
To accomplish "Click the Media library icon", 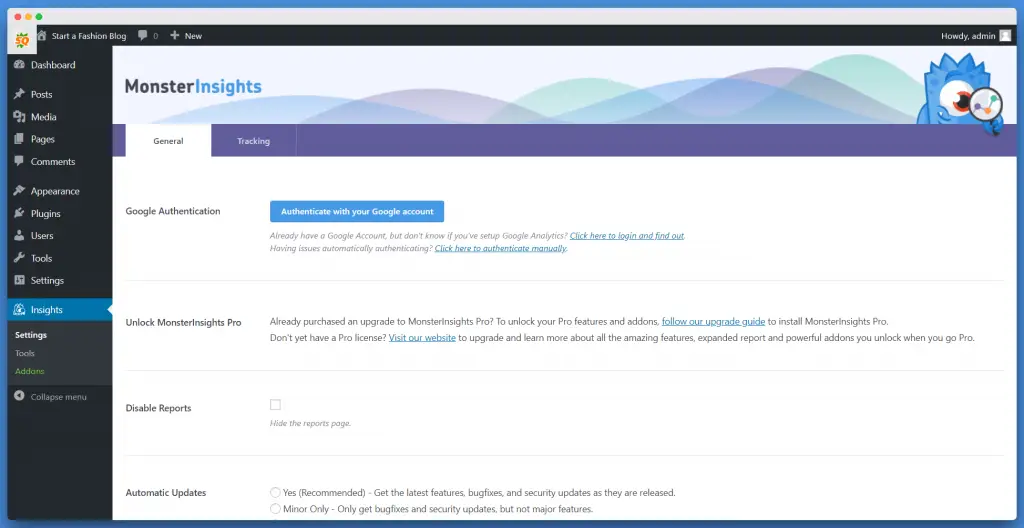I will (19, 117).
